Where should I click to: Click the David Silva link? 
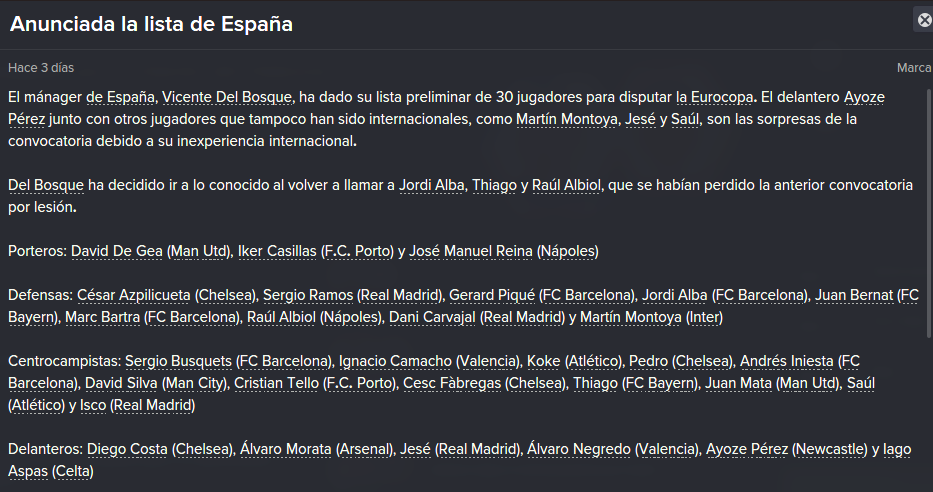click(x=121, y=383)
